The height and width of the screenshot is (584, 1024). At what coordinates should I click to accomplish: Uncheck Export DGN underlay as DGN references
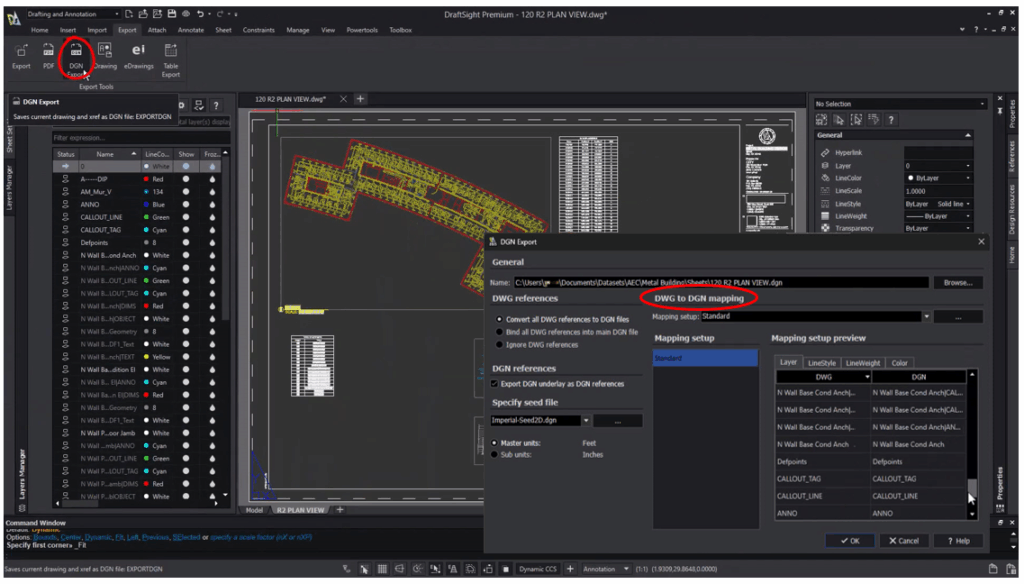pos(495,383)
